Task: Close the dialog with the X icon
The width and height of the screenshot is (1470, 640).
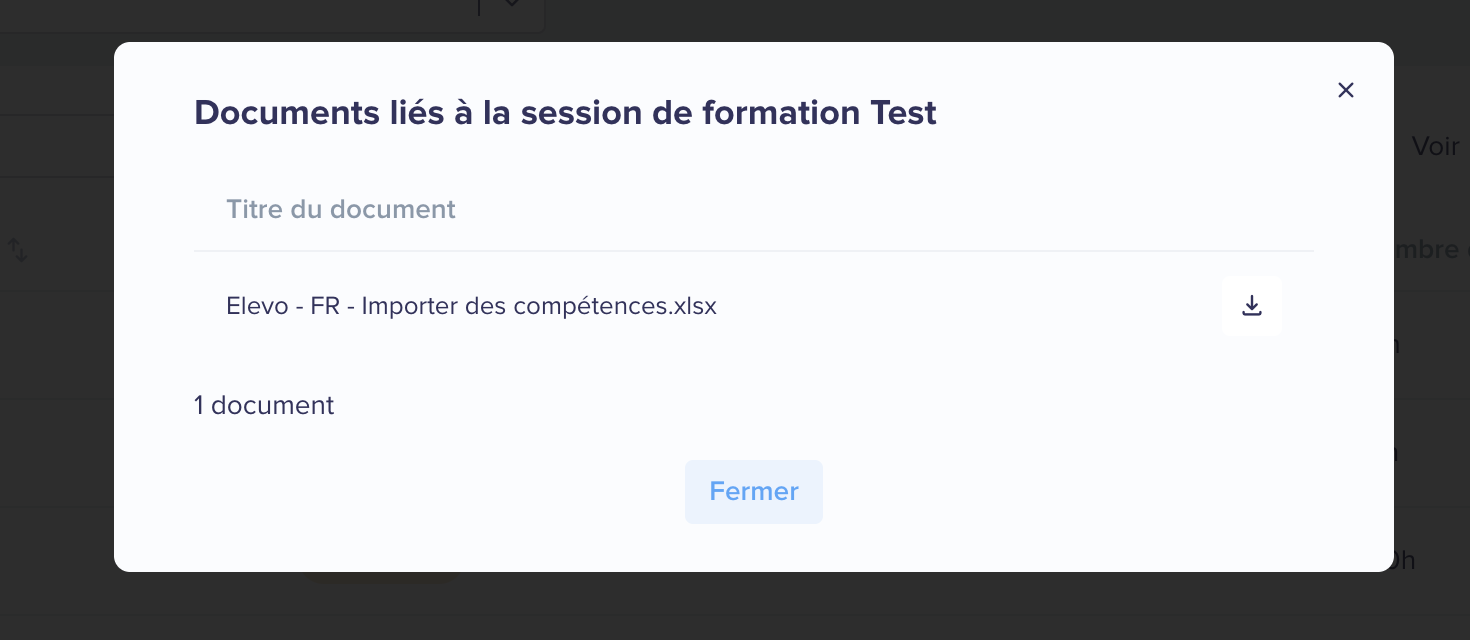Action: [x=1346, y=90]
